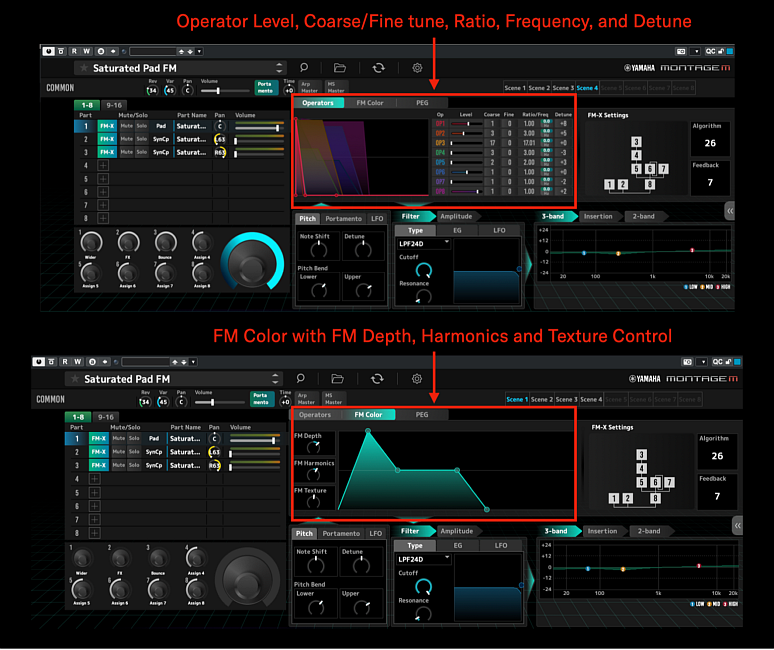Open LPF24D filter type dropdown, Operators-view window
Screen dimensions: 774x650
(424, 243)
